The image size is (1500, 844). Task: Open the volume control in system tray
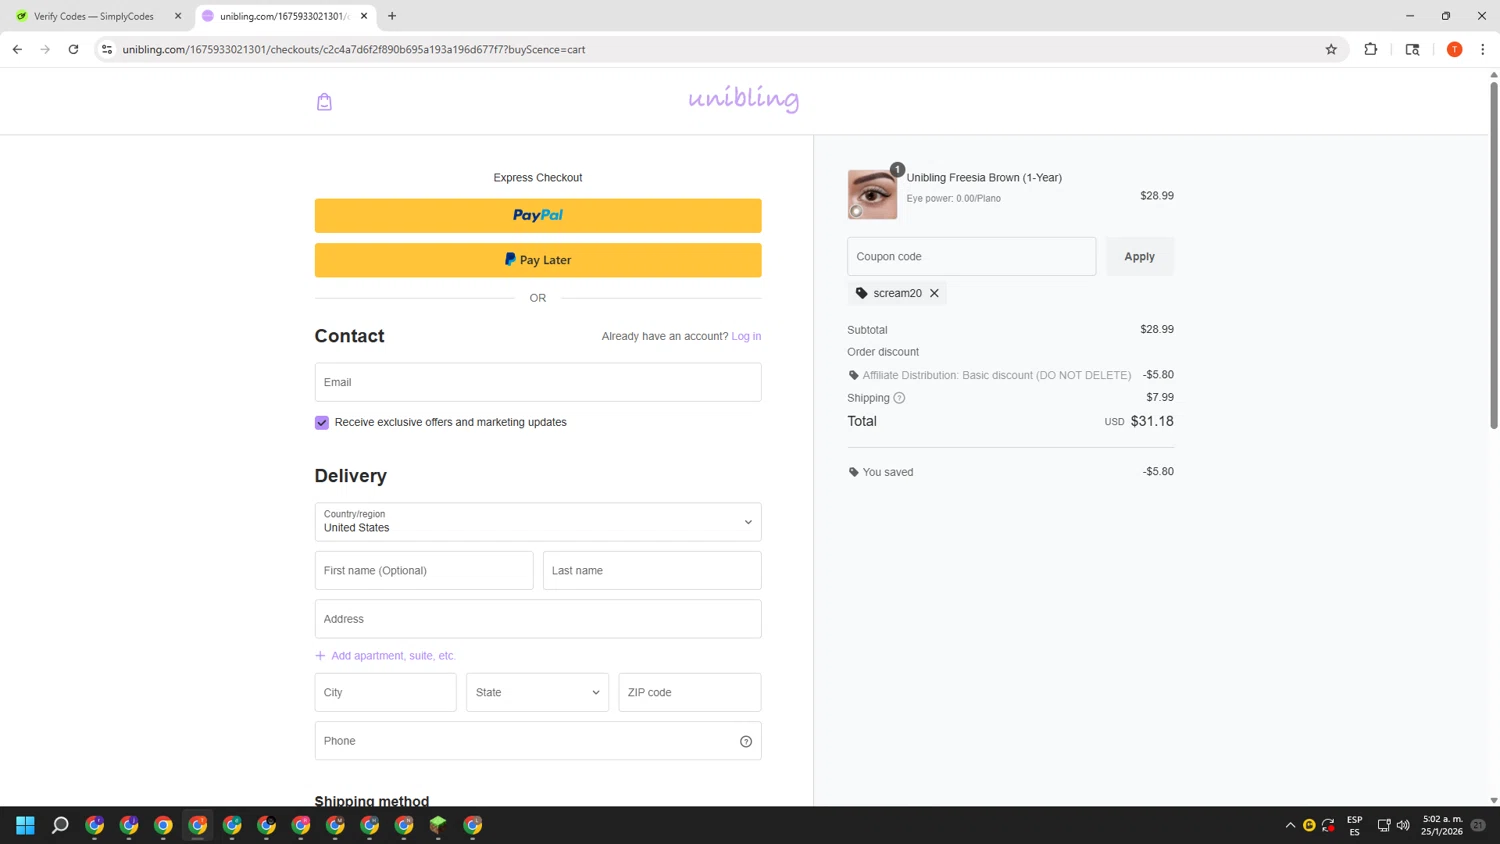[x=1403, y=825]
